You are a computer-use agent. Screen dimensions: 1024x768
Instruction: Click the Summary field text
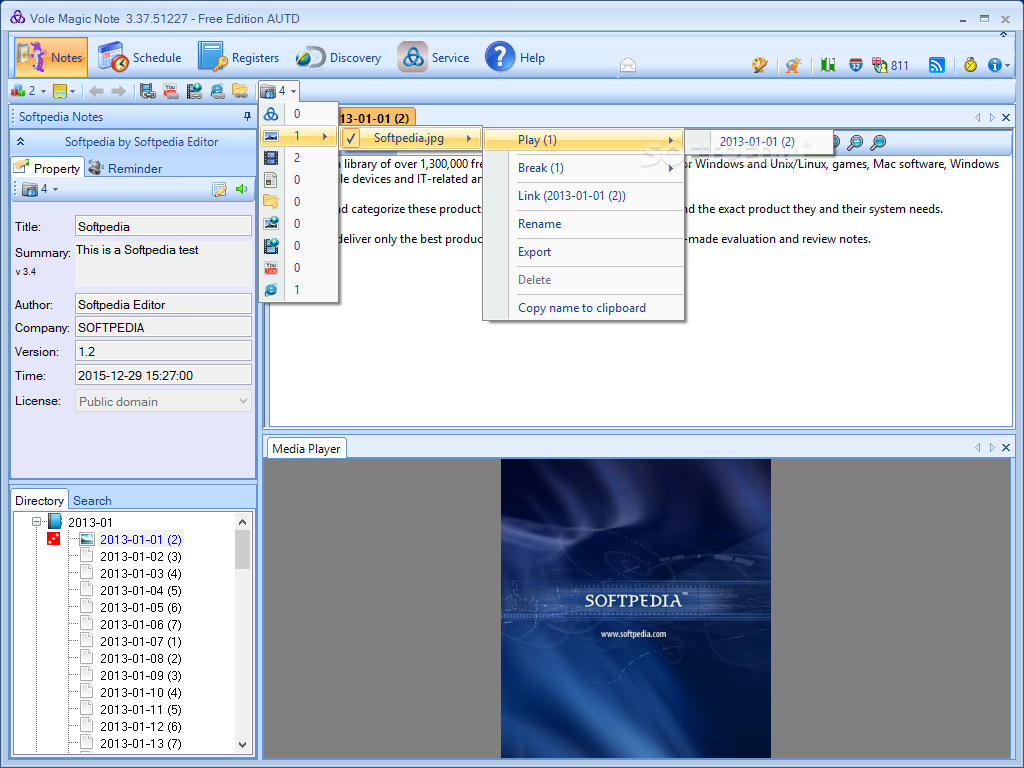point(163,264)
